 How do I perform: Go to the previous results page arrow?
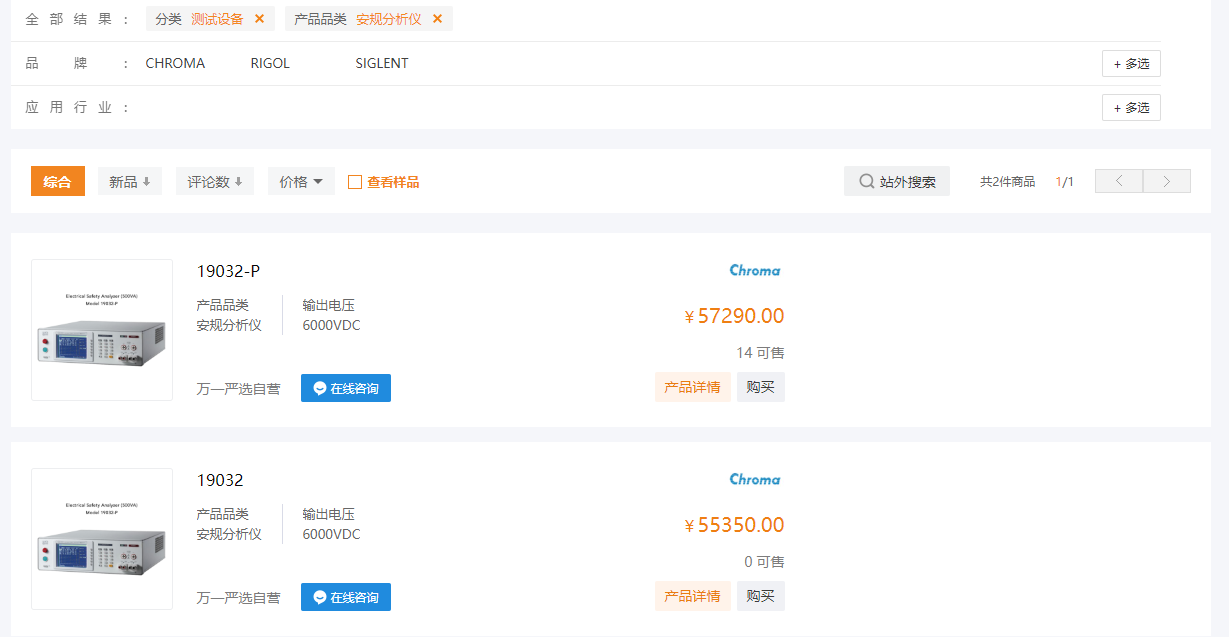1119,181
